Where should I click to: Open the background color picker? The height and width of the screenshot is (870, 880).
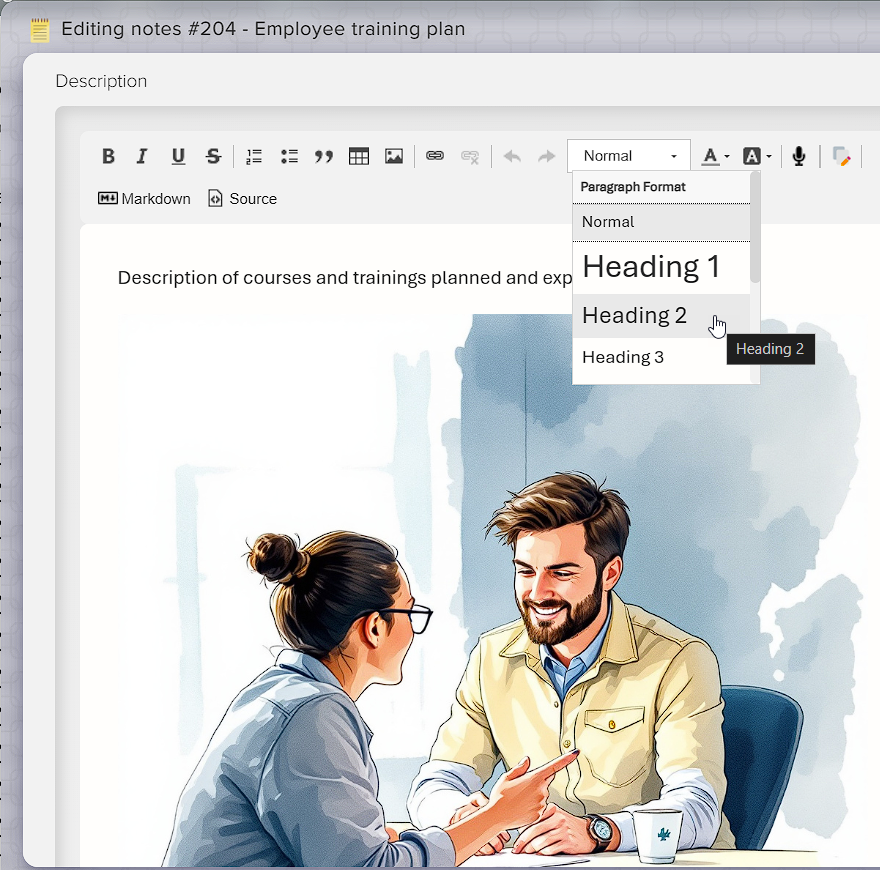pyautogui.click(x=757, y=156)
